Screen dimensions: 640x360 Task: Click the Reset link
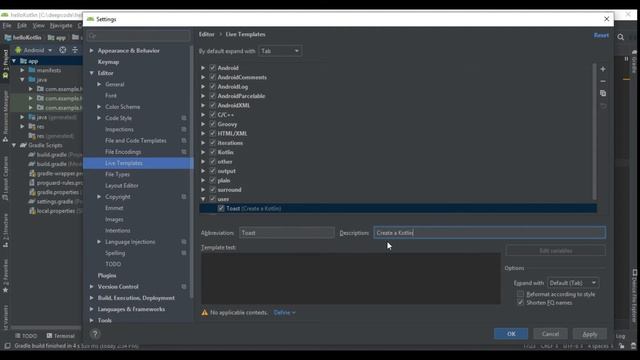[601, 36]
